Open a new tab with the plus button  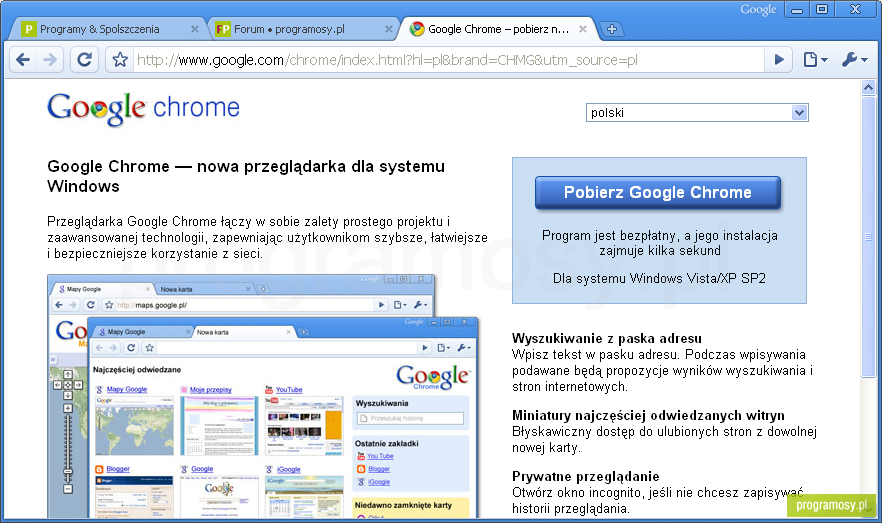pos(612,29)
